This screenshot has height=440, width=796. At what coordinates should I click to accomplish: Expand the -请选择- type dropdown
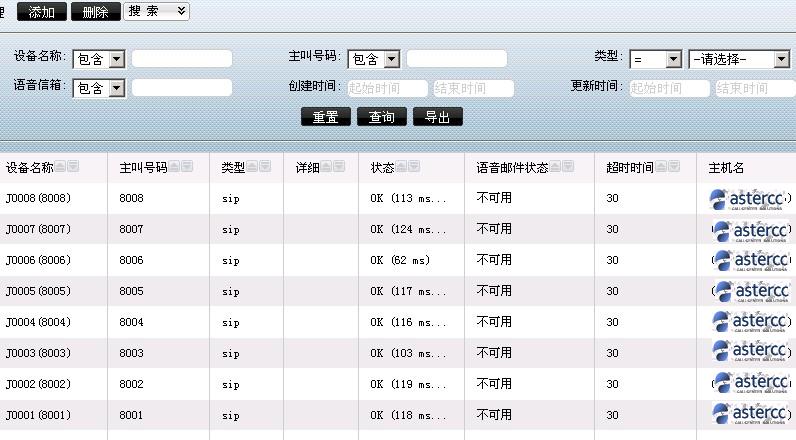coord(739,59)
